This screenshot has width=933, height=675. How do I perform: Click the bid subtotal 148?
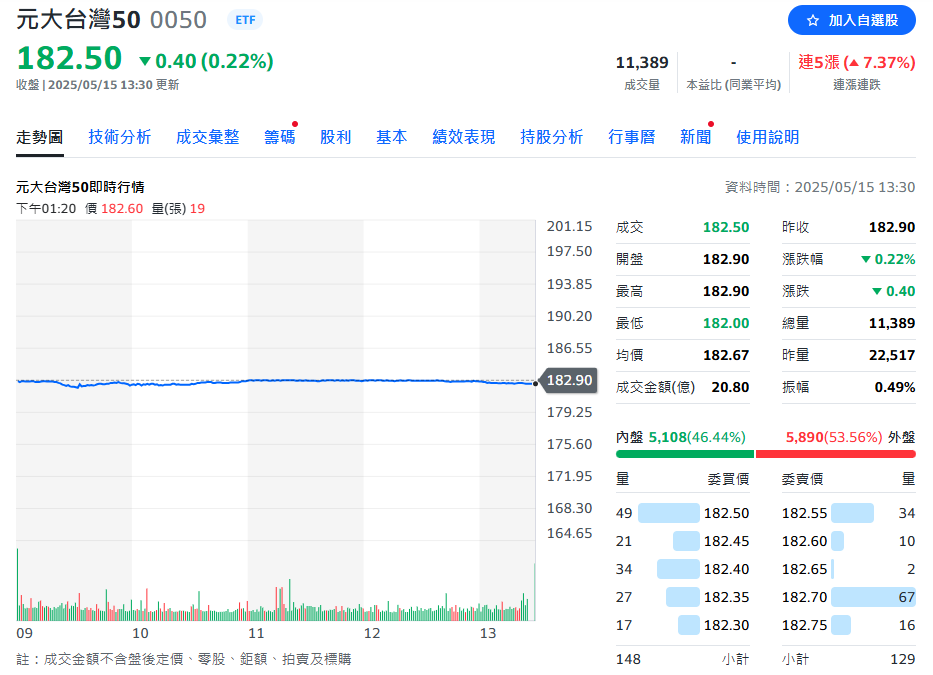pos(628,660)
